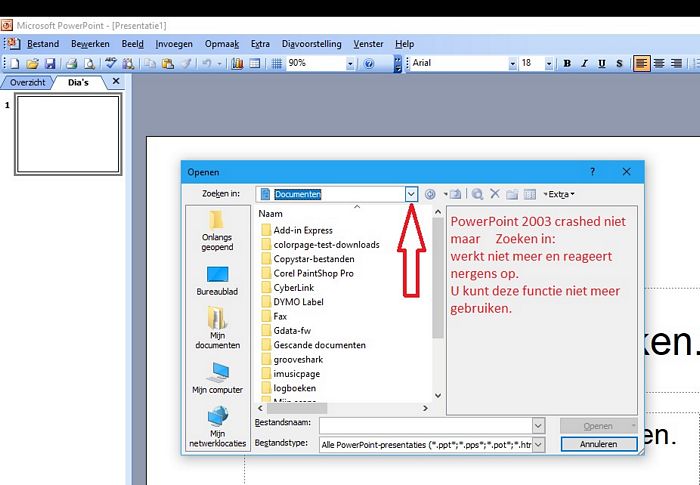Select the Format Painter brush icon
Screen dimensions: 700x485
[x=186, y=63]
